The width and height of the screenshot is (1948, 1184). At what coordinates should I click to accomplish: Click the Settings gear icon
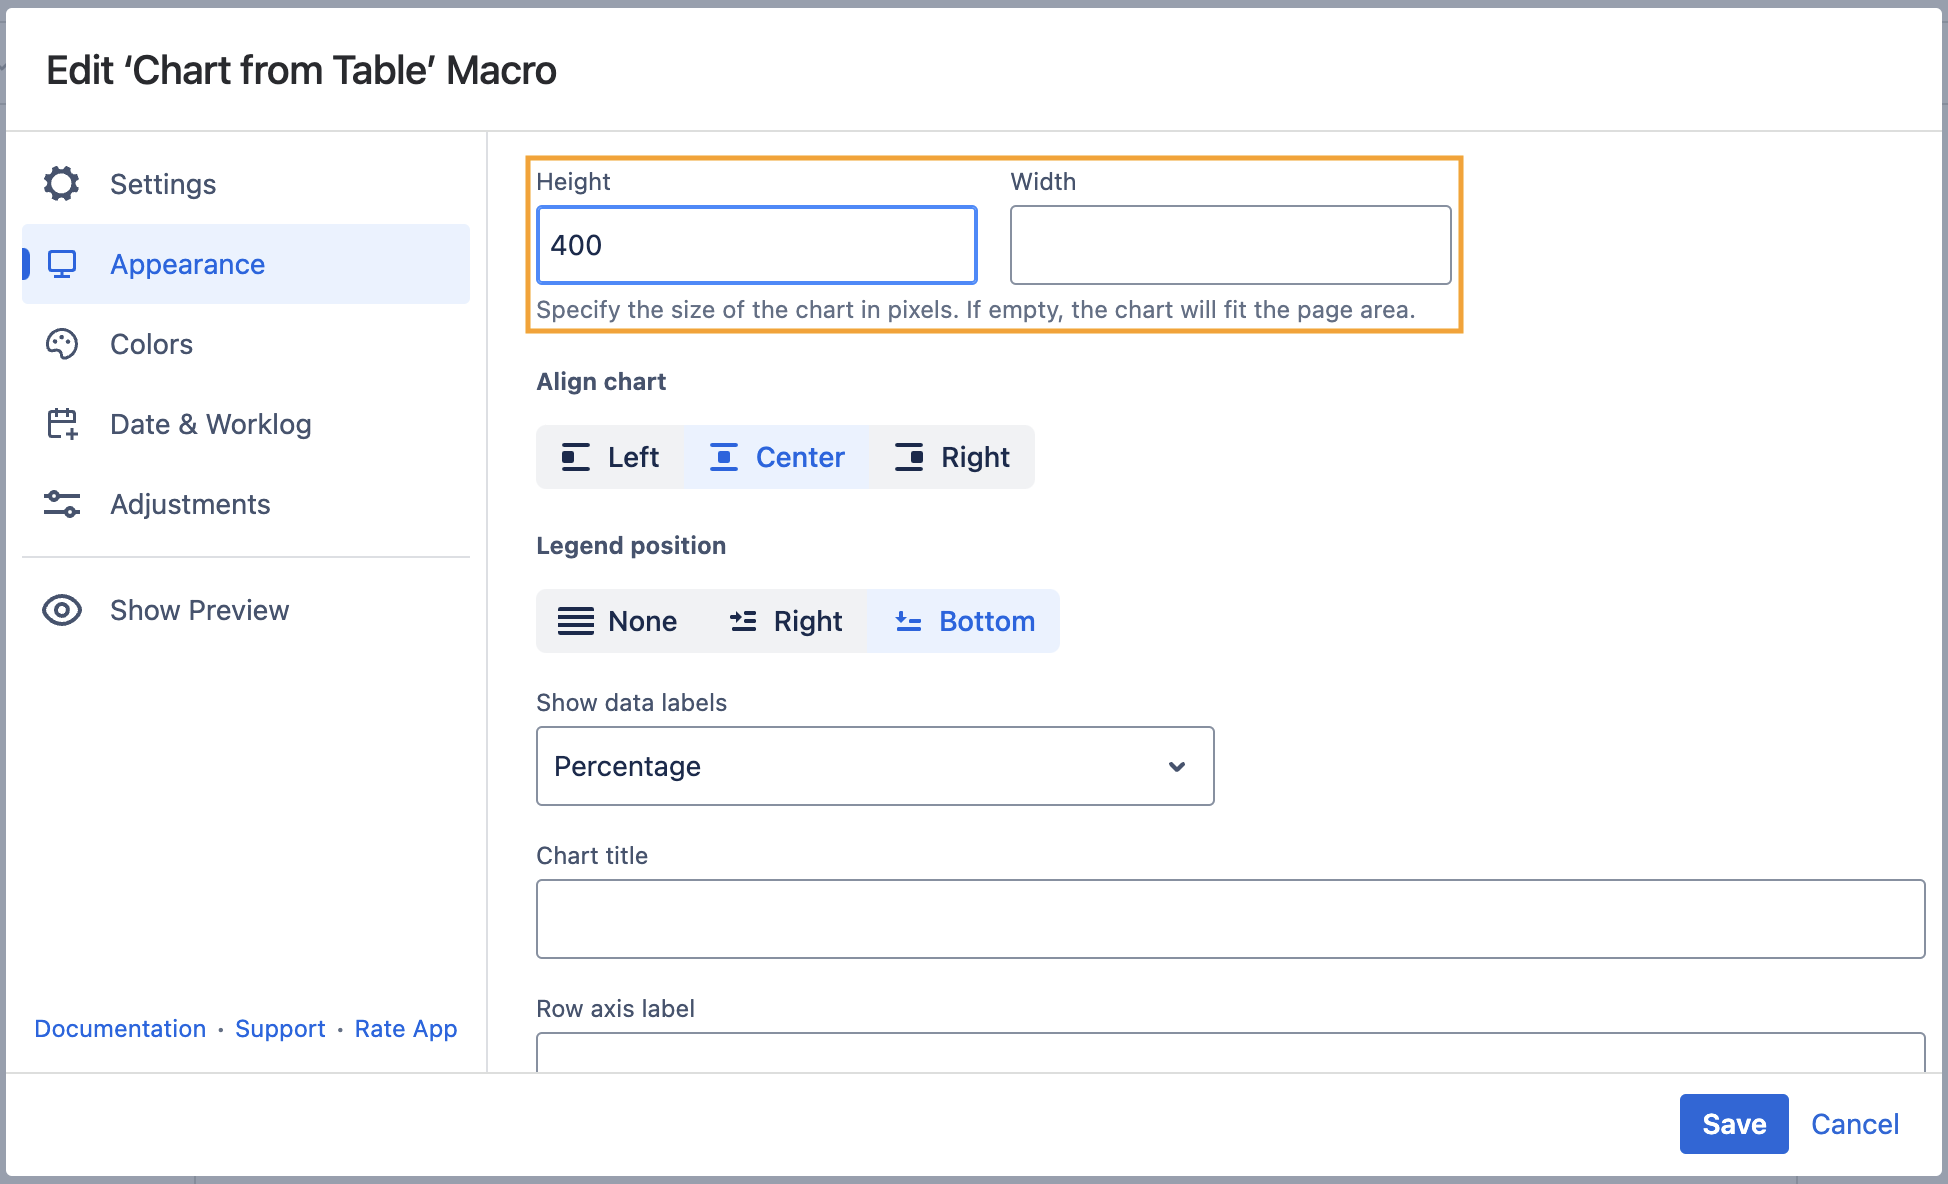pos(62,184)
